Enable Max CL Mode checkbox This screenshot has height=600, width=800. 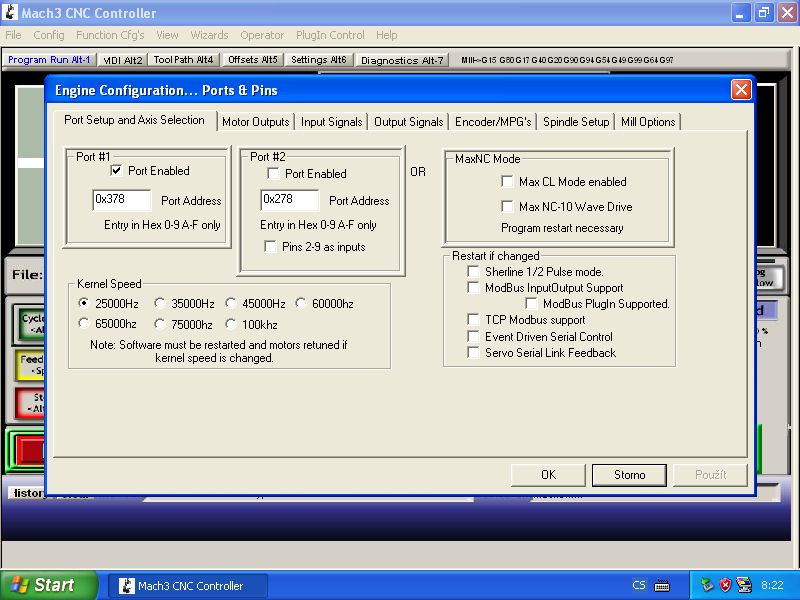(x=507, y=182)
